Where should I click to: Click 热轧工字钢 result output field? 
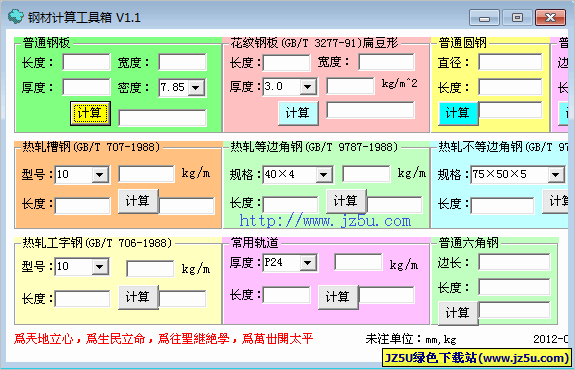[183, 299]
